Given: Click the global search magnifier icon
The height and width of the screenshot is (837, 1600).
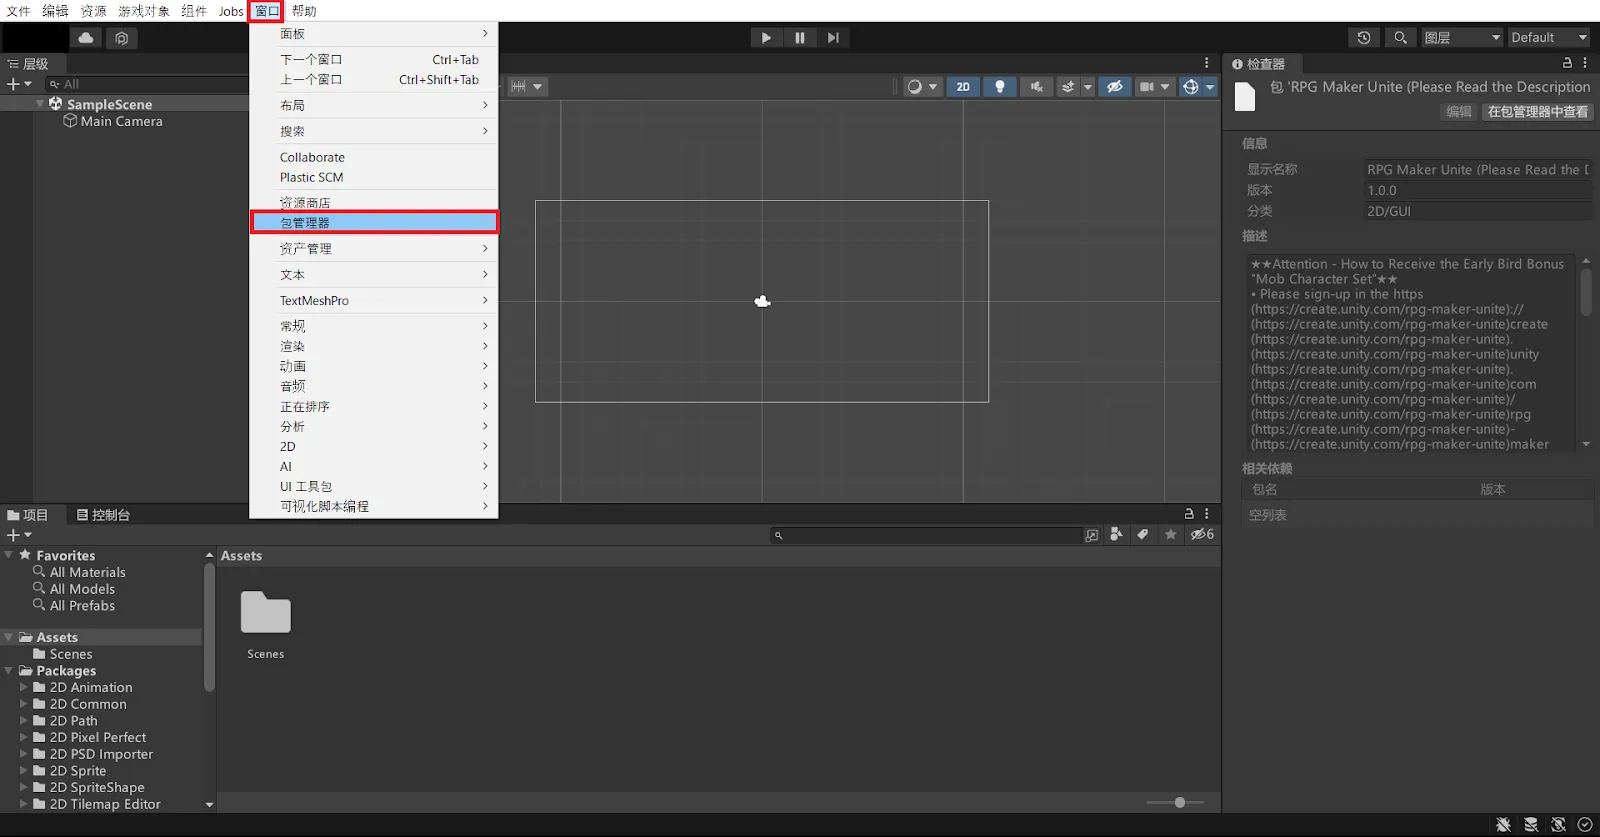Looking at the screenshot, I should (1400, 38).
